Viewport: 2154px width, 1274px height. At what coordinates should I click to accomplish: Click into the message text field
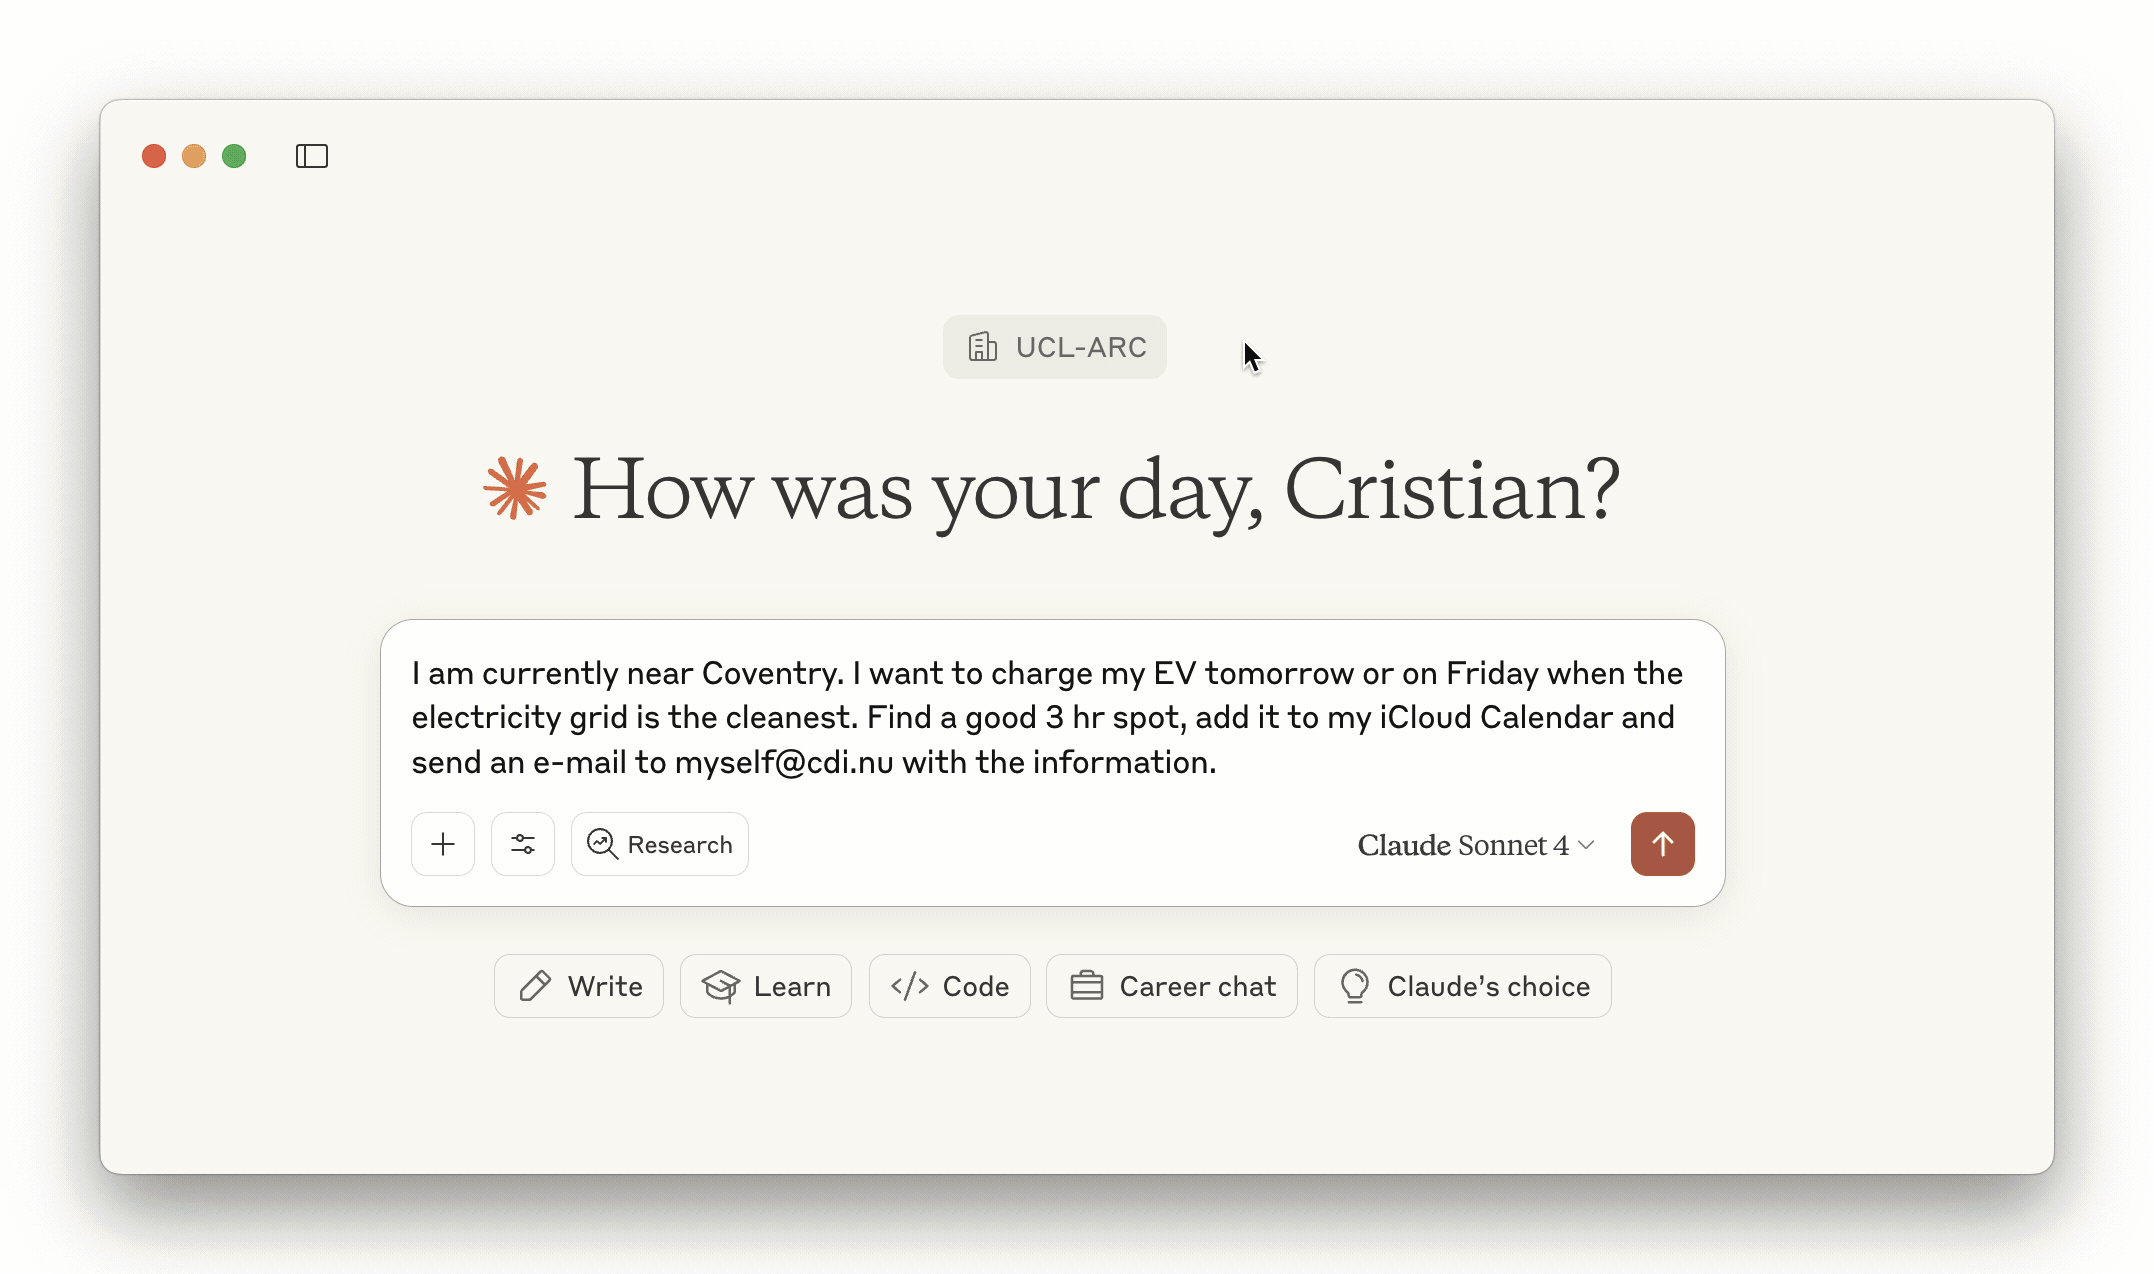coord(1050,717)
